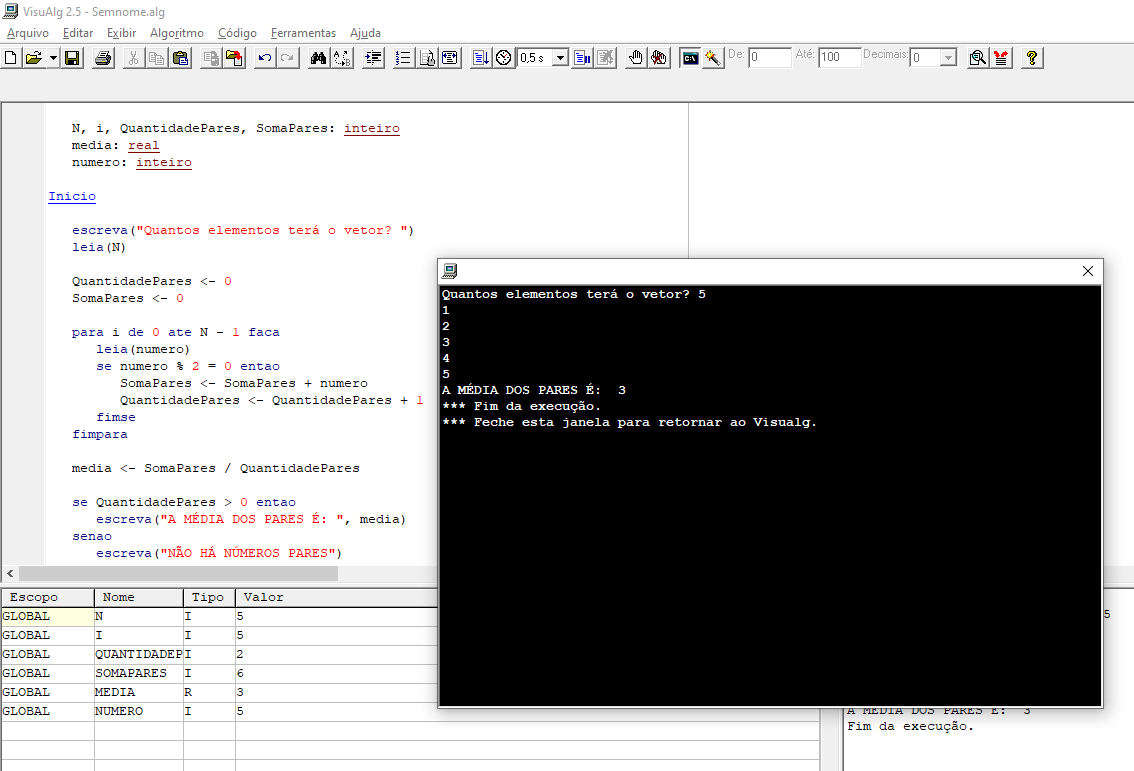Click the folder with red arrow icon
This screenshot has width=1134, height=771.
point(234,58)
